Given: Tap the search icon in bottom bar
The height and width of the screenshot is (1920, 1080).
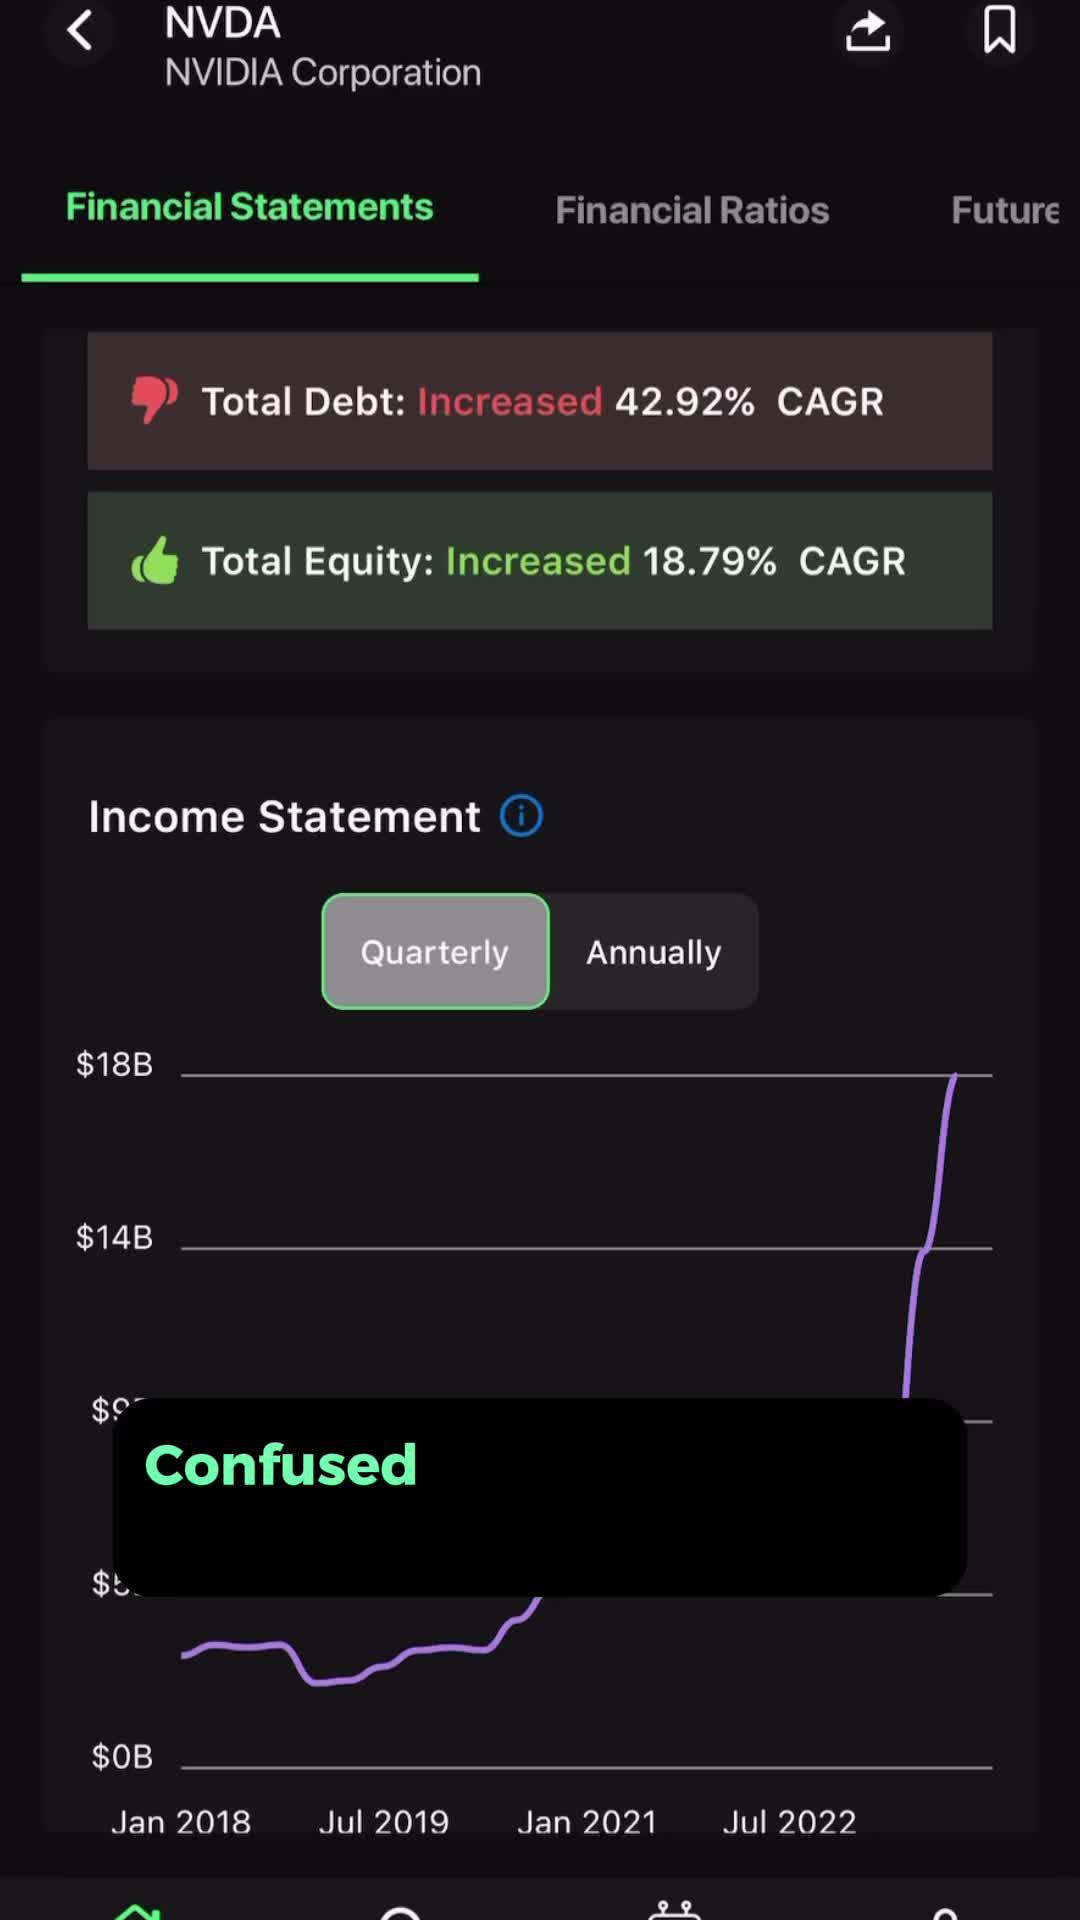Looking at the screenshot, I should tap(400, 1910).
